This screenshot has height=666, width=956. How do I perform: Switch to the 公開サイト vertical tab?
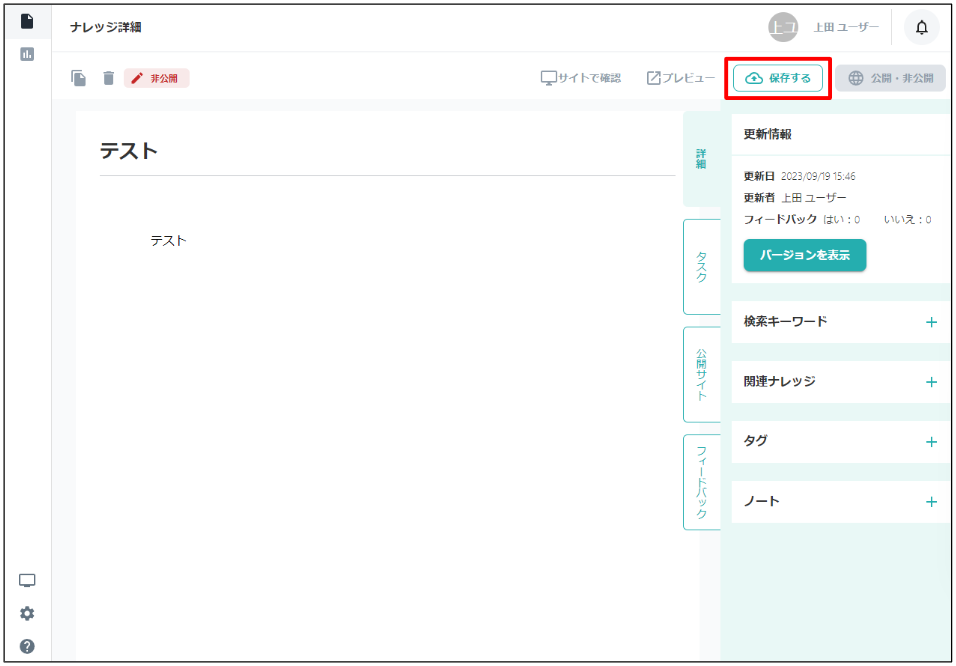point(702,374)
